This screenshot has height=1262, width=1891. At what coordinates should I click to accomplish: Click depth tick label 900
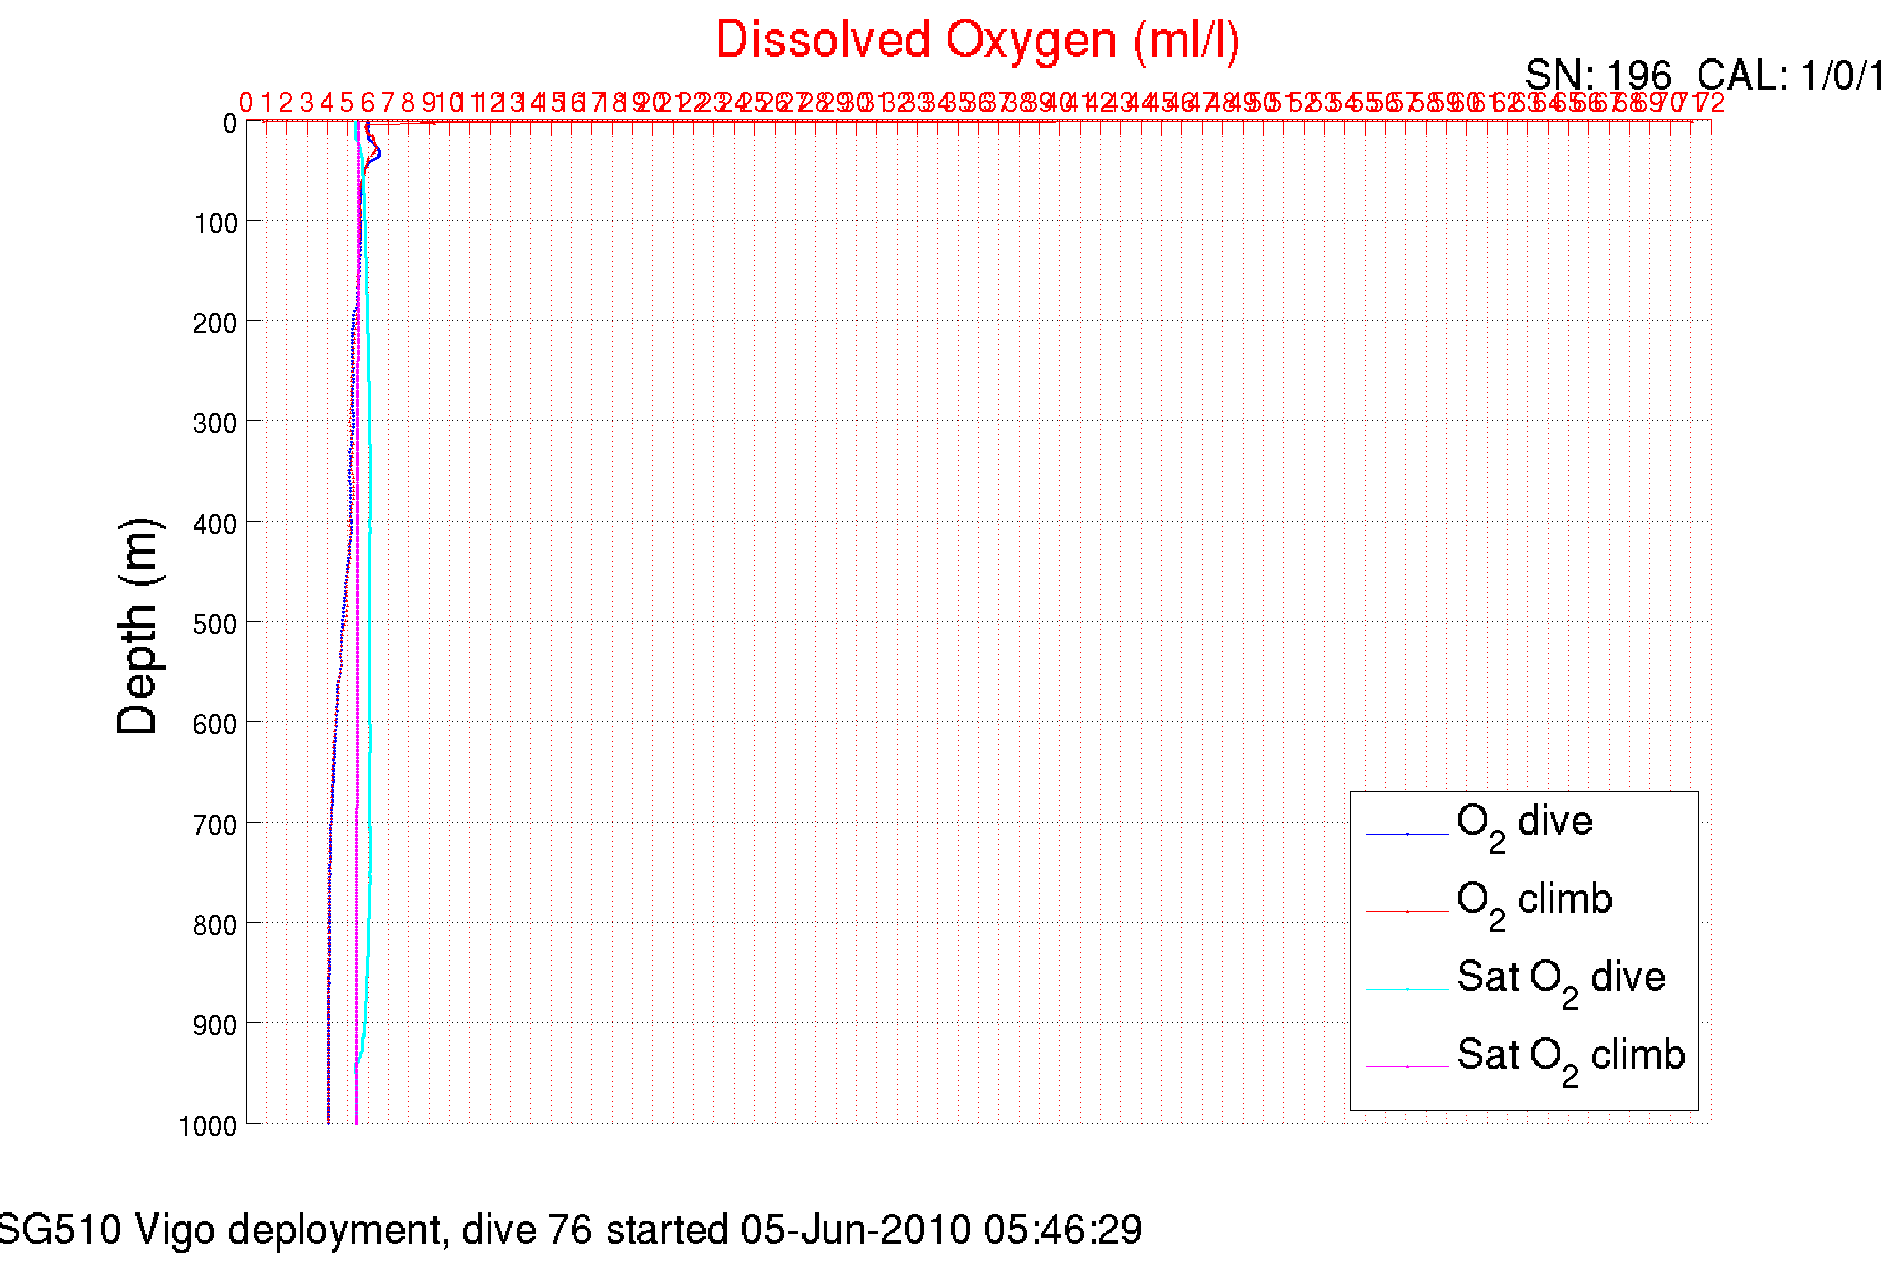click(216, 1025)
